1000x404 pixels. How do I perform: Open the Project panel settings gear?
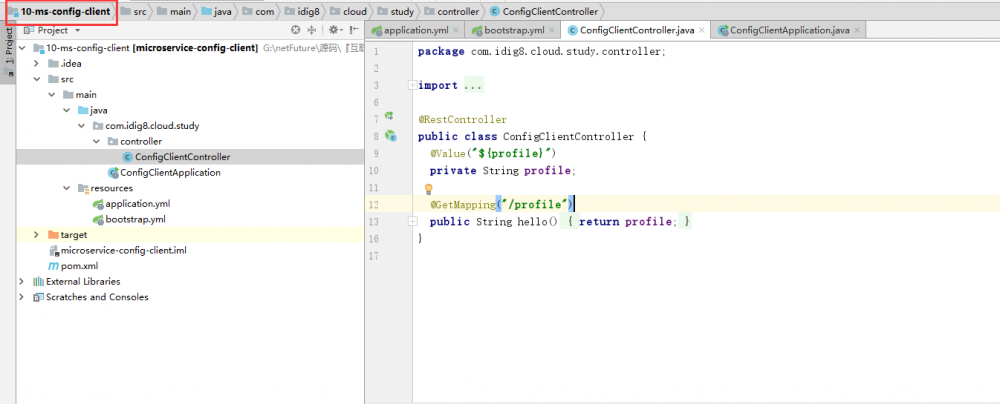point(334,30)
